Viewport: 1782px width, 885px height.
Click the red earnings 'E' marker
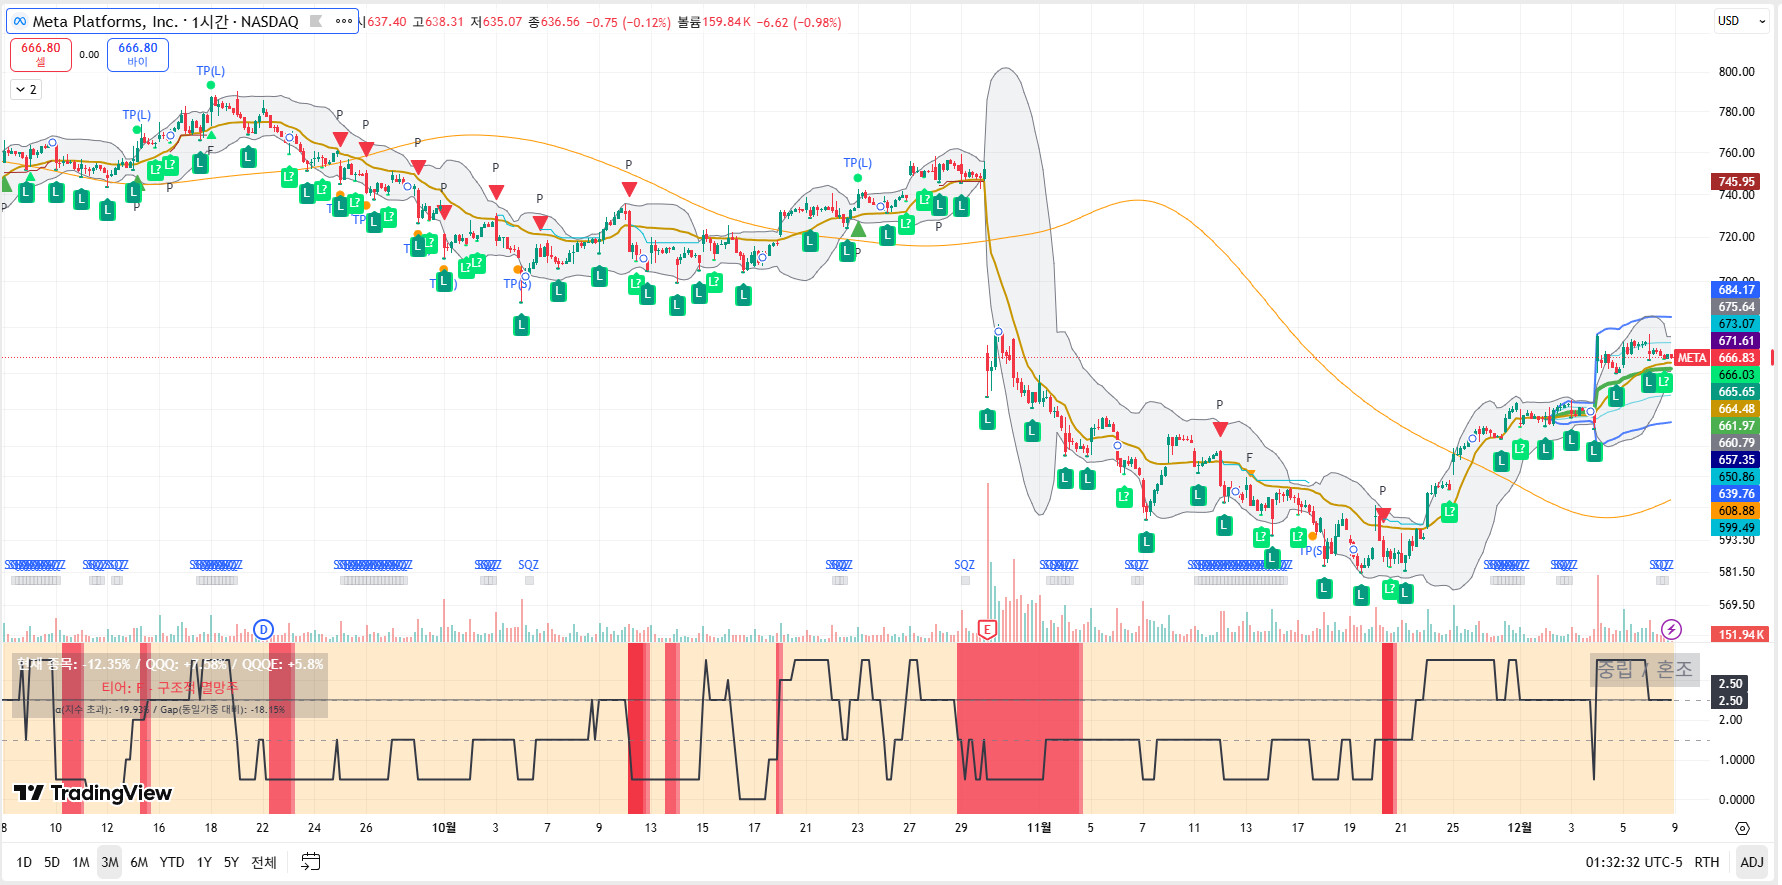[x=987, y=629]
